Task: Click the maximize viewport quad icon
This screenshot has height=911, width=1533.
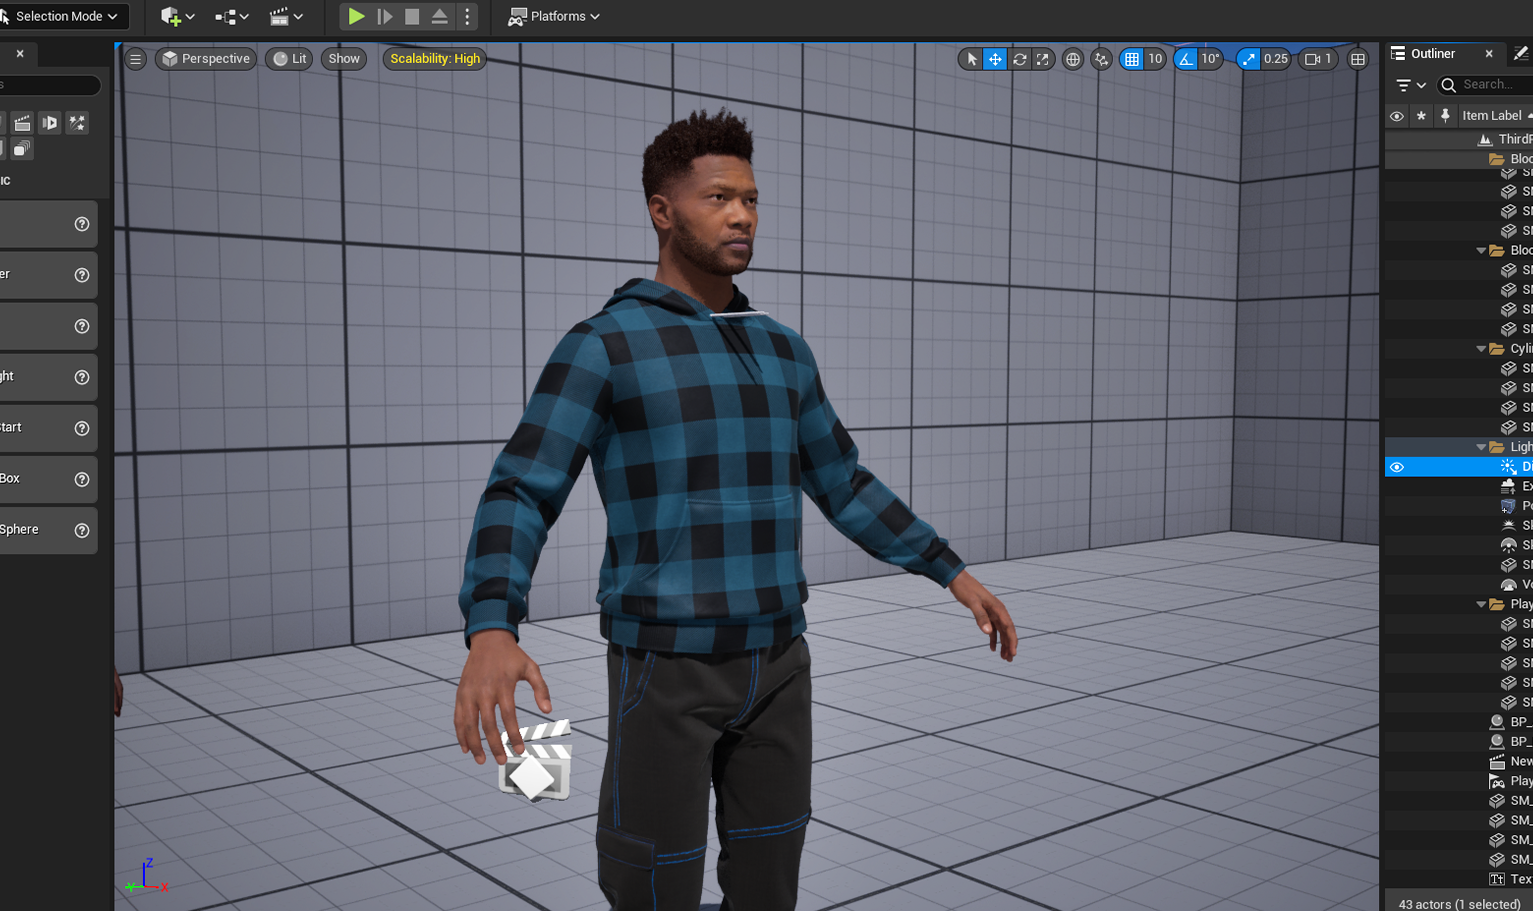Action: [1358, 58]
